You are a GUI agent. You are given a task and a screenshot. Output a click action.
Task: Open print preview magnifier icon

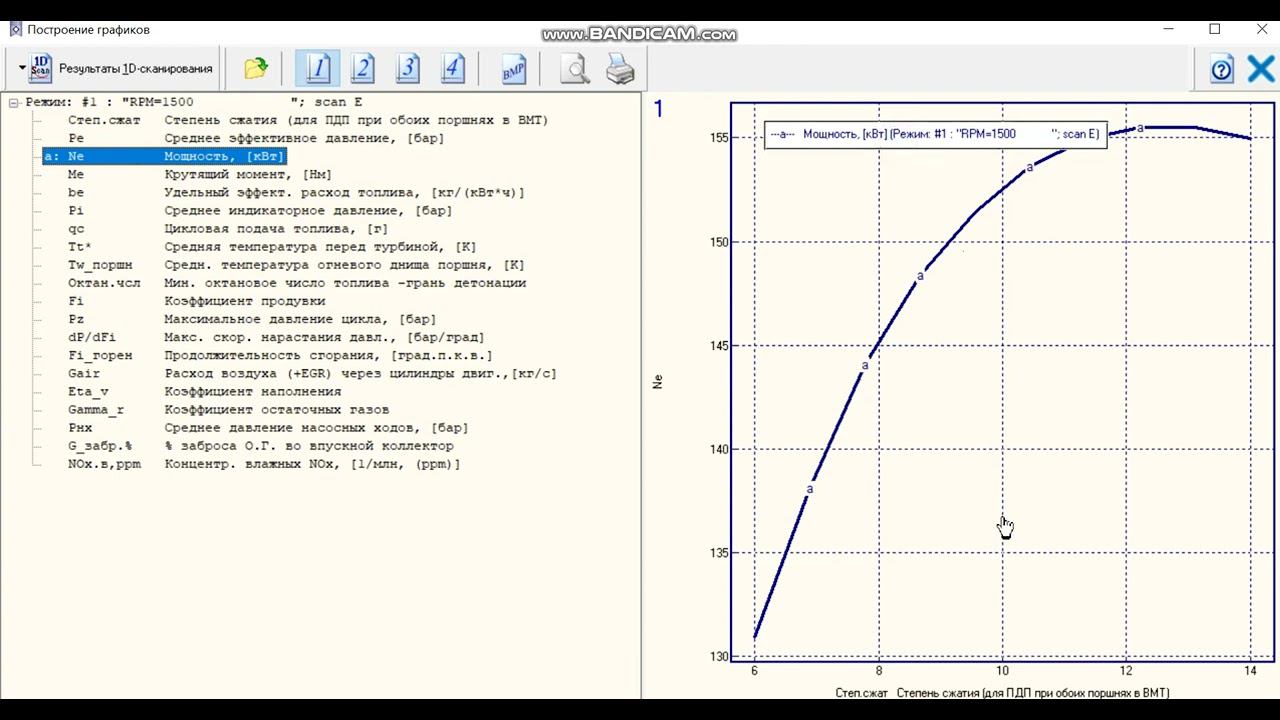pos(574,69)
